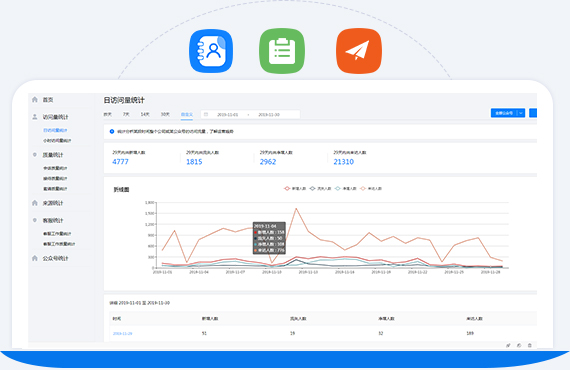The height and width of the screenshot is (370, 570).
Task: Click the 日访问量统计 page heading
Action: point(124,100)
